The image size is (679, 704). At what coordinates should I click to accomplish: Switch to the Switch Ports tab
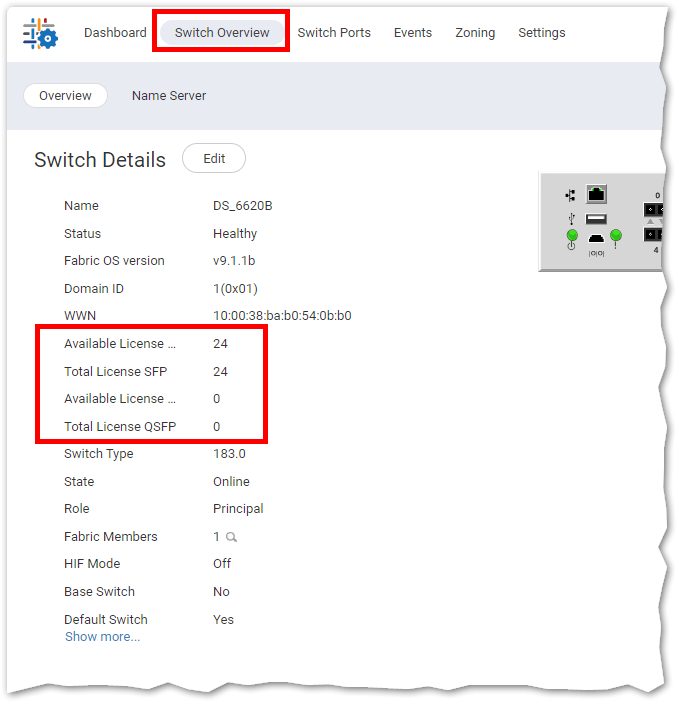[334, 33]
